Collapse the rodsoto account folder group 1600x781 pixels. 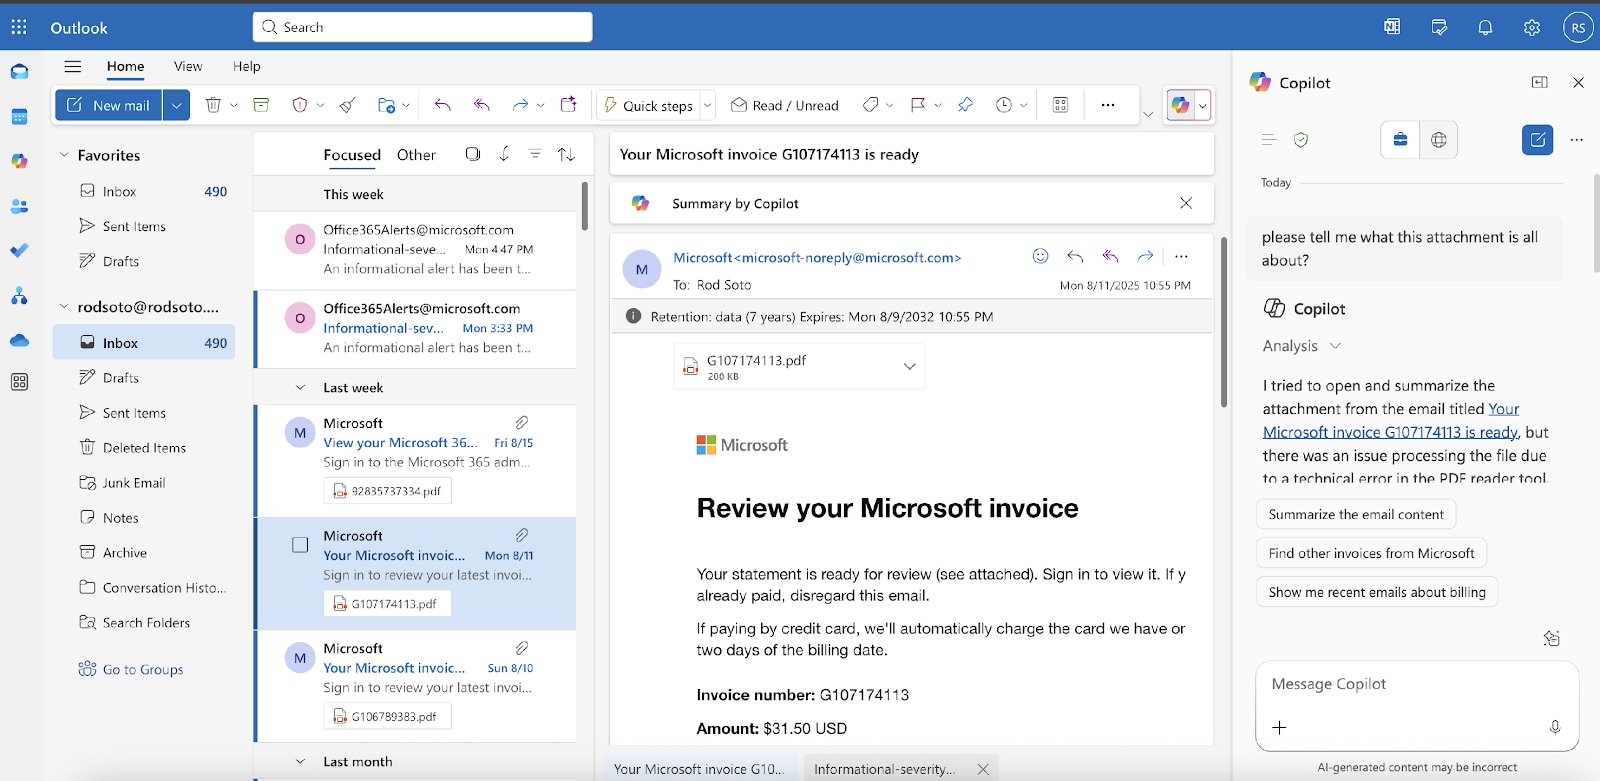click(x=64, y=307)
